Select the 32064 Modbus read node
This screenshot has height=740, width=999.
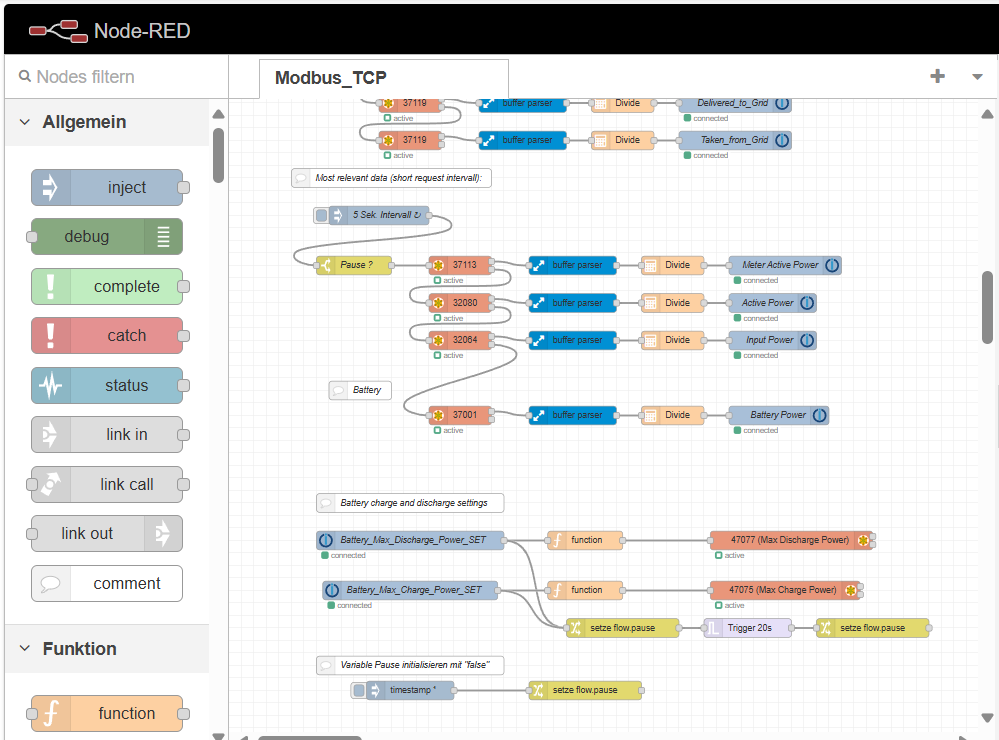[461, 340]
